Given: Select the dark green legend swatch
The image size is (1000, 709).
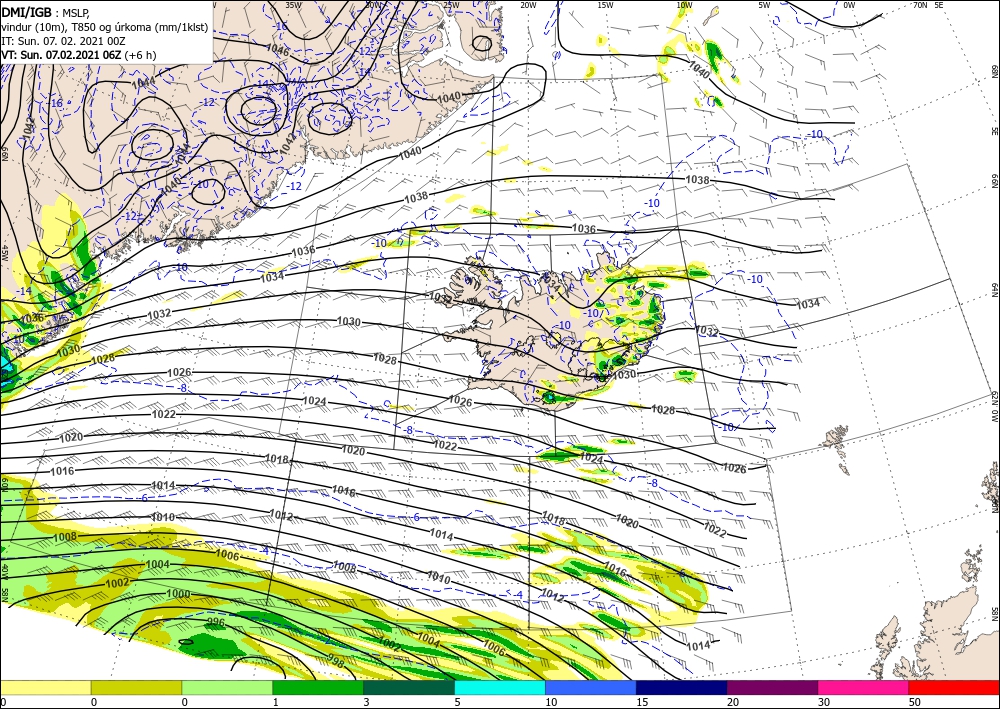Looking at the screenshot, I should click(409, 688).
